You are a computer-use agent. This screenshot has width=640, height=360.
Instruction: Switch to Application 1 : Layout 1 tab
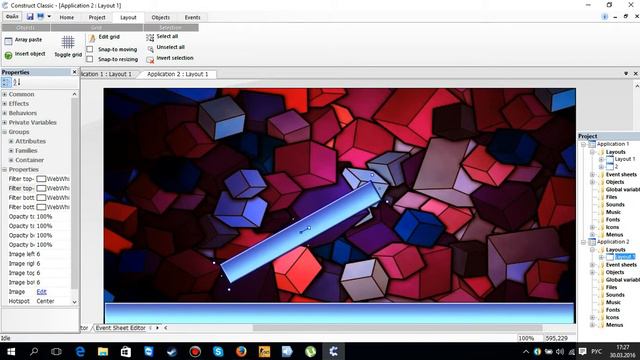point(107,74)
